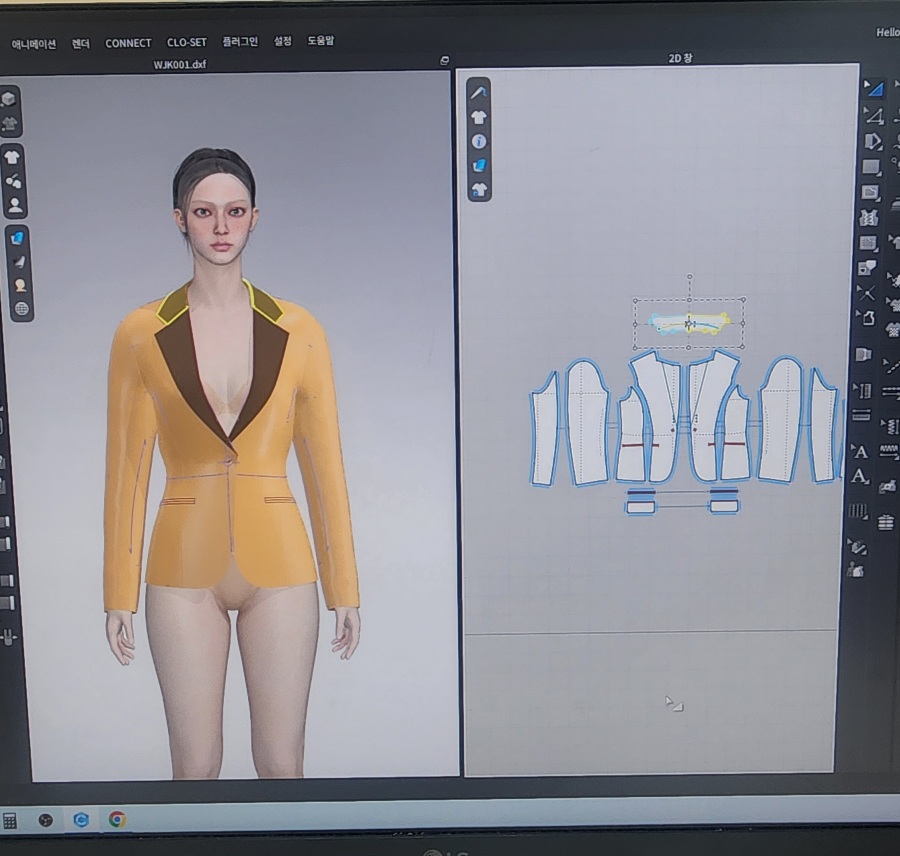Screen dimensions: 900x856
Task: Select blue textured surface render icon in 3D toolbar
Action: pyautogui.click(x=18, y=238)
